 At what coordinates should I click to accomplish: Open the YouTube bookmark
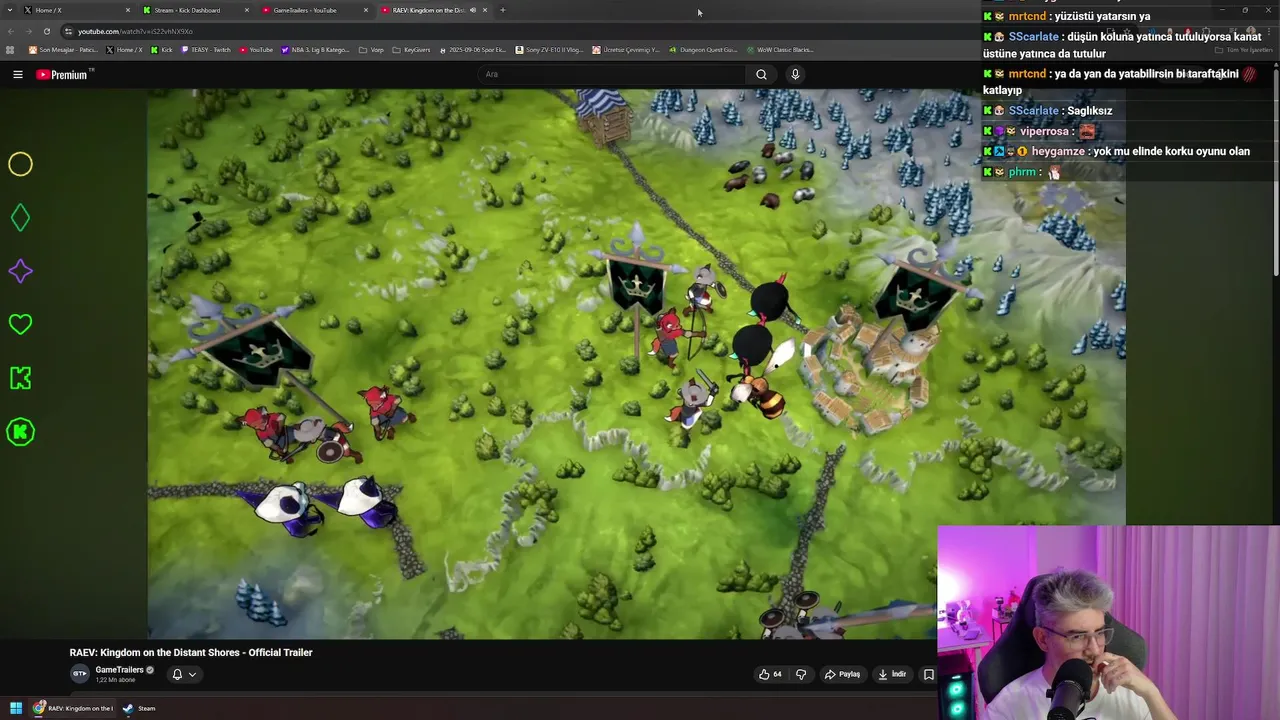tap(256, 50)
